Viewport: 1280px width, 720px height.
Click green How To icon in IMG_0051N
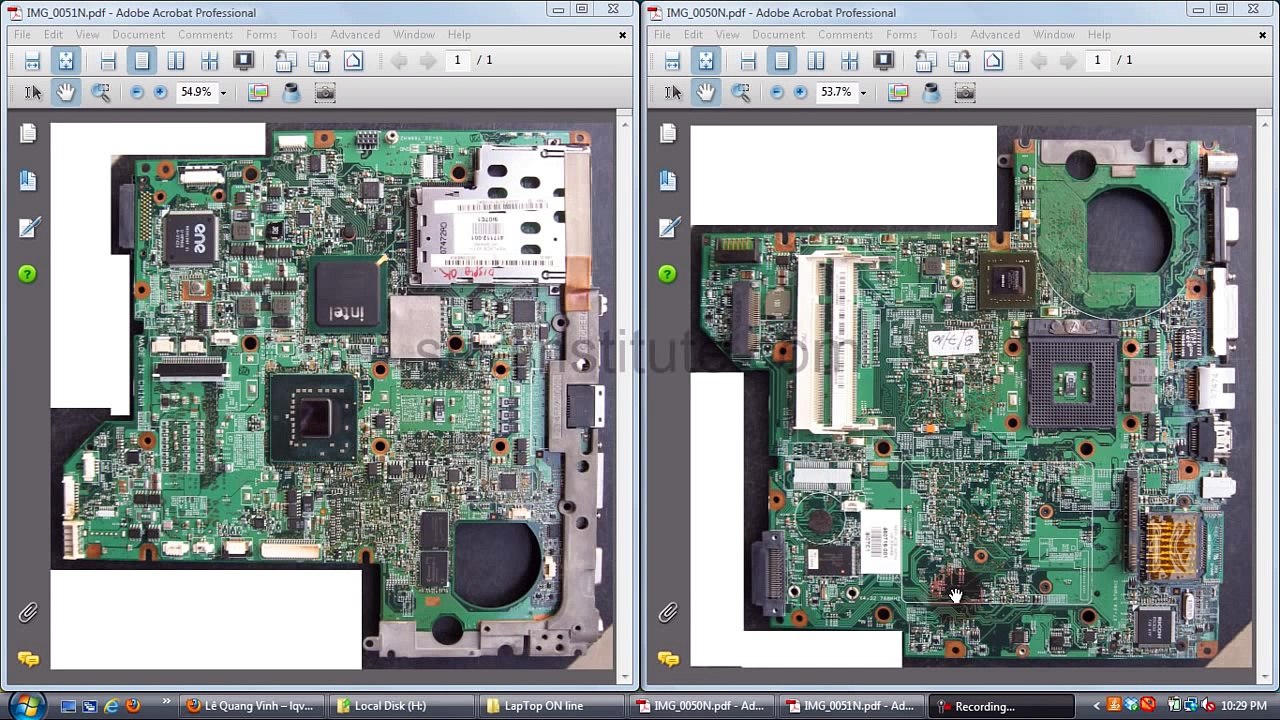tap(28, 274)
